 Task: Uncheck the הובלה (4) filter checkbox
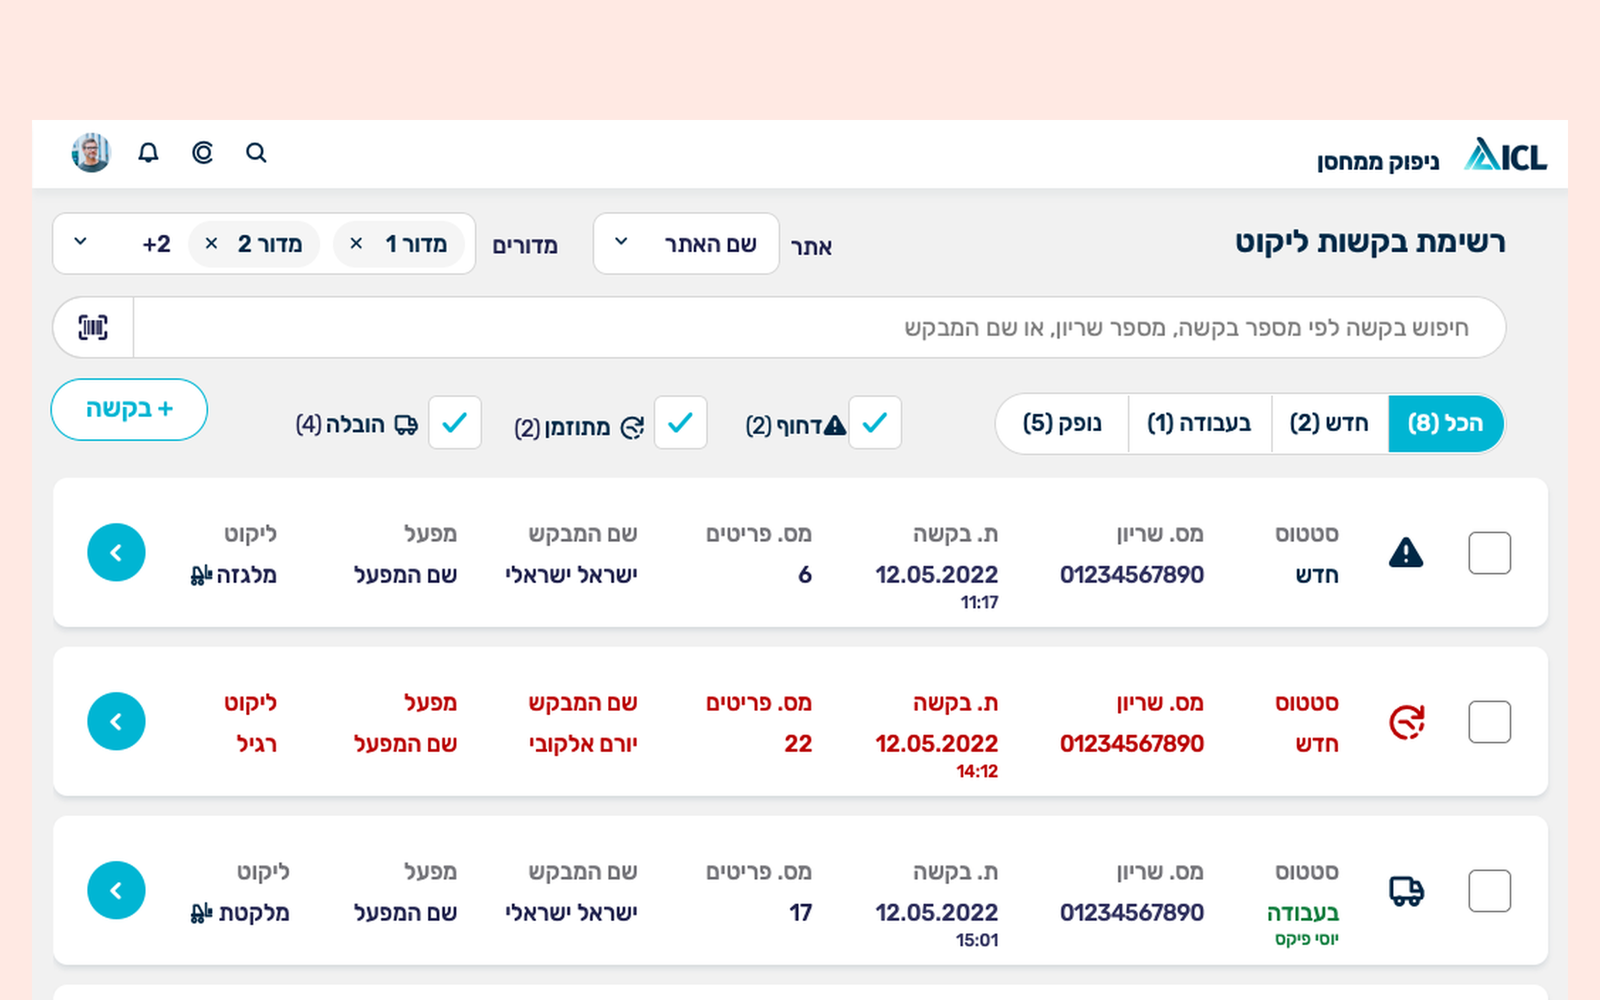pyautogui.click(x=455, y=423)
